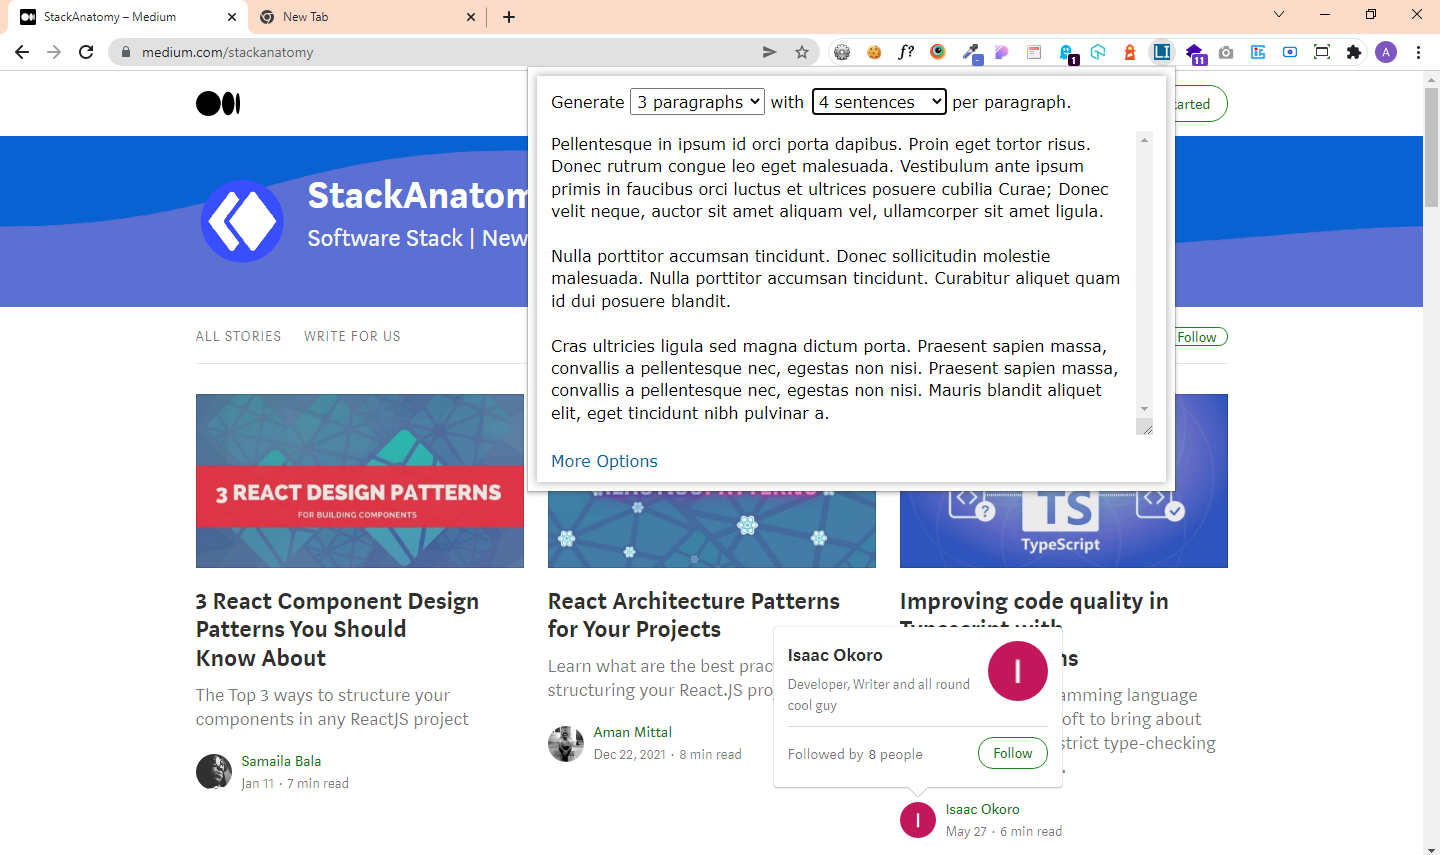Click the text area scroll up arrow

click(1144, 140)
